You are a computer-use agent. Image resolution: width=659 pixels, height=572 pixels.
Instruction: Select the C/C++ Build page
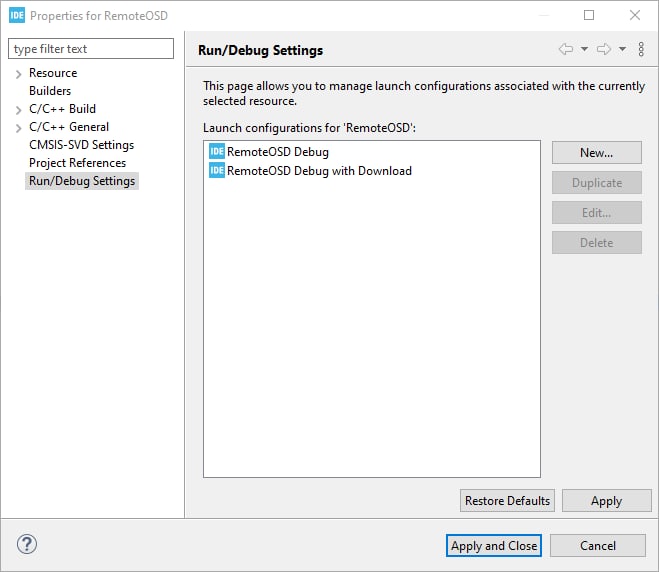click(x=62, y=109)
